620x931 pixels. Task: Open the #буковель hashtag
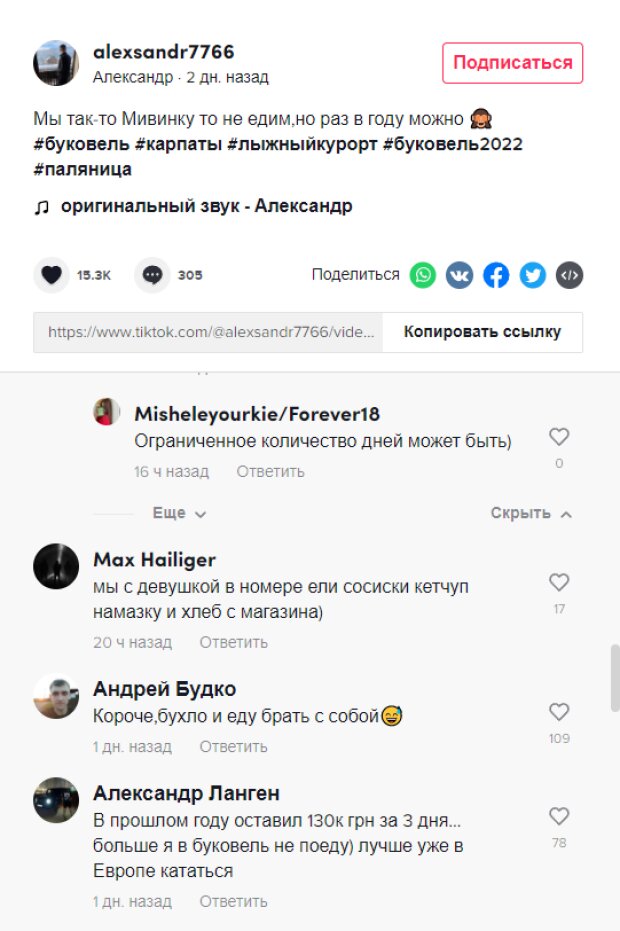click(x=75, y=144)
